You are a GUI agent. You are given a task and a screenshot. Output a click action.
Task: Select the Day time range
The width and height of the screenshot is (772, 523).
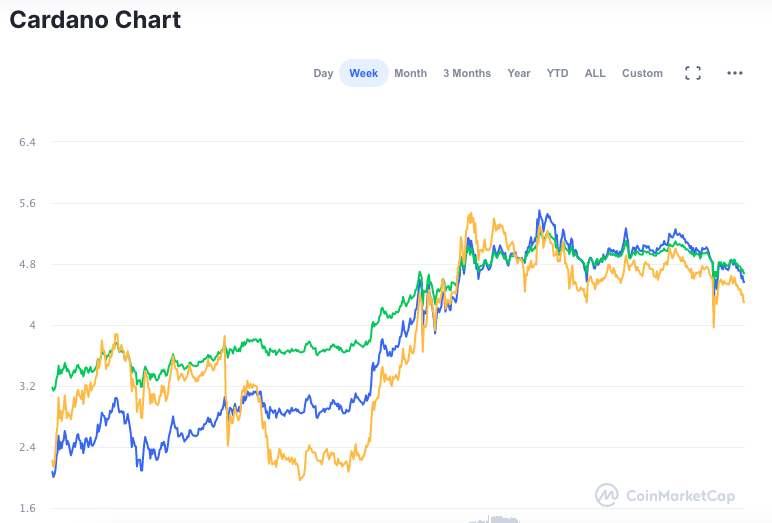pyautogui.click(x=323, y=73)
